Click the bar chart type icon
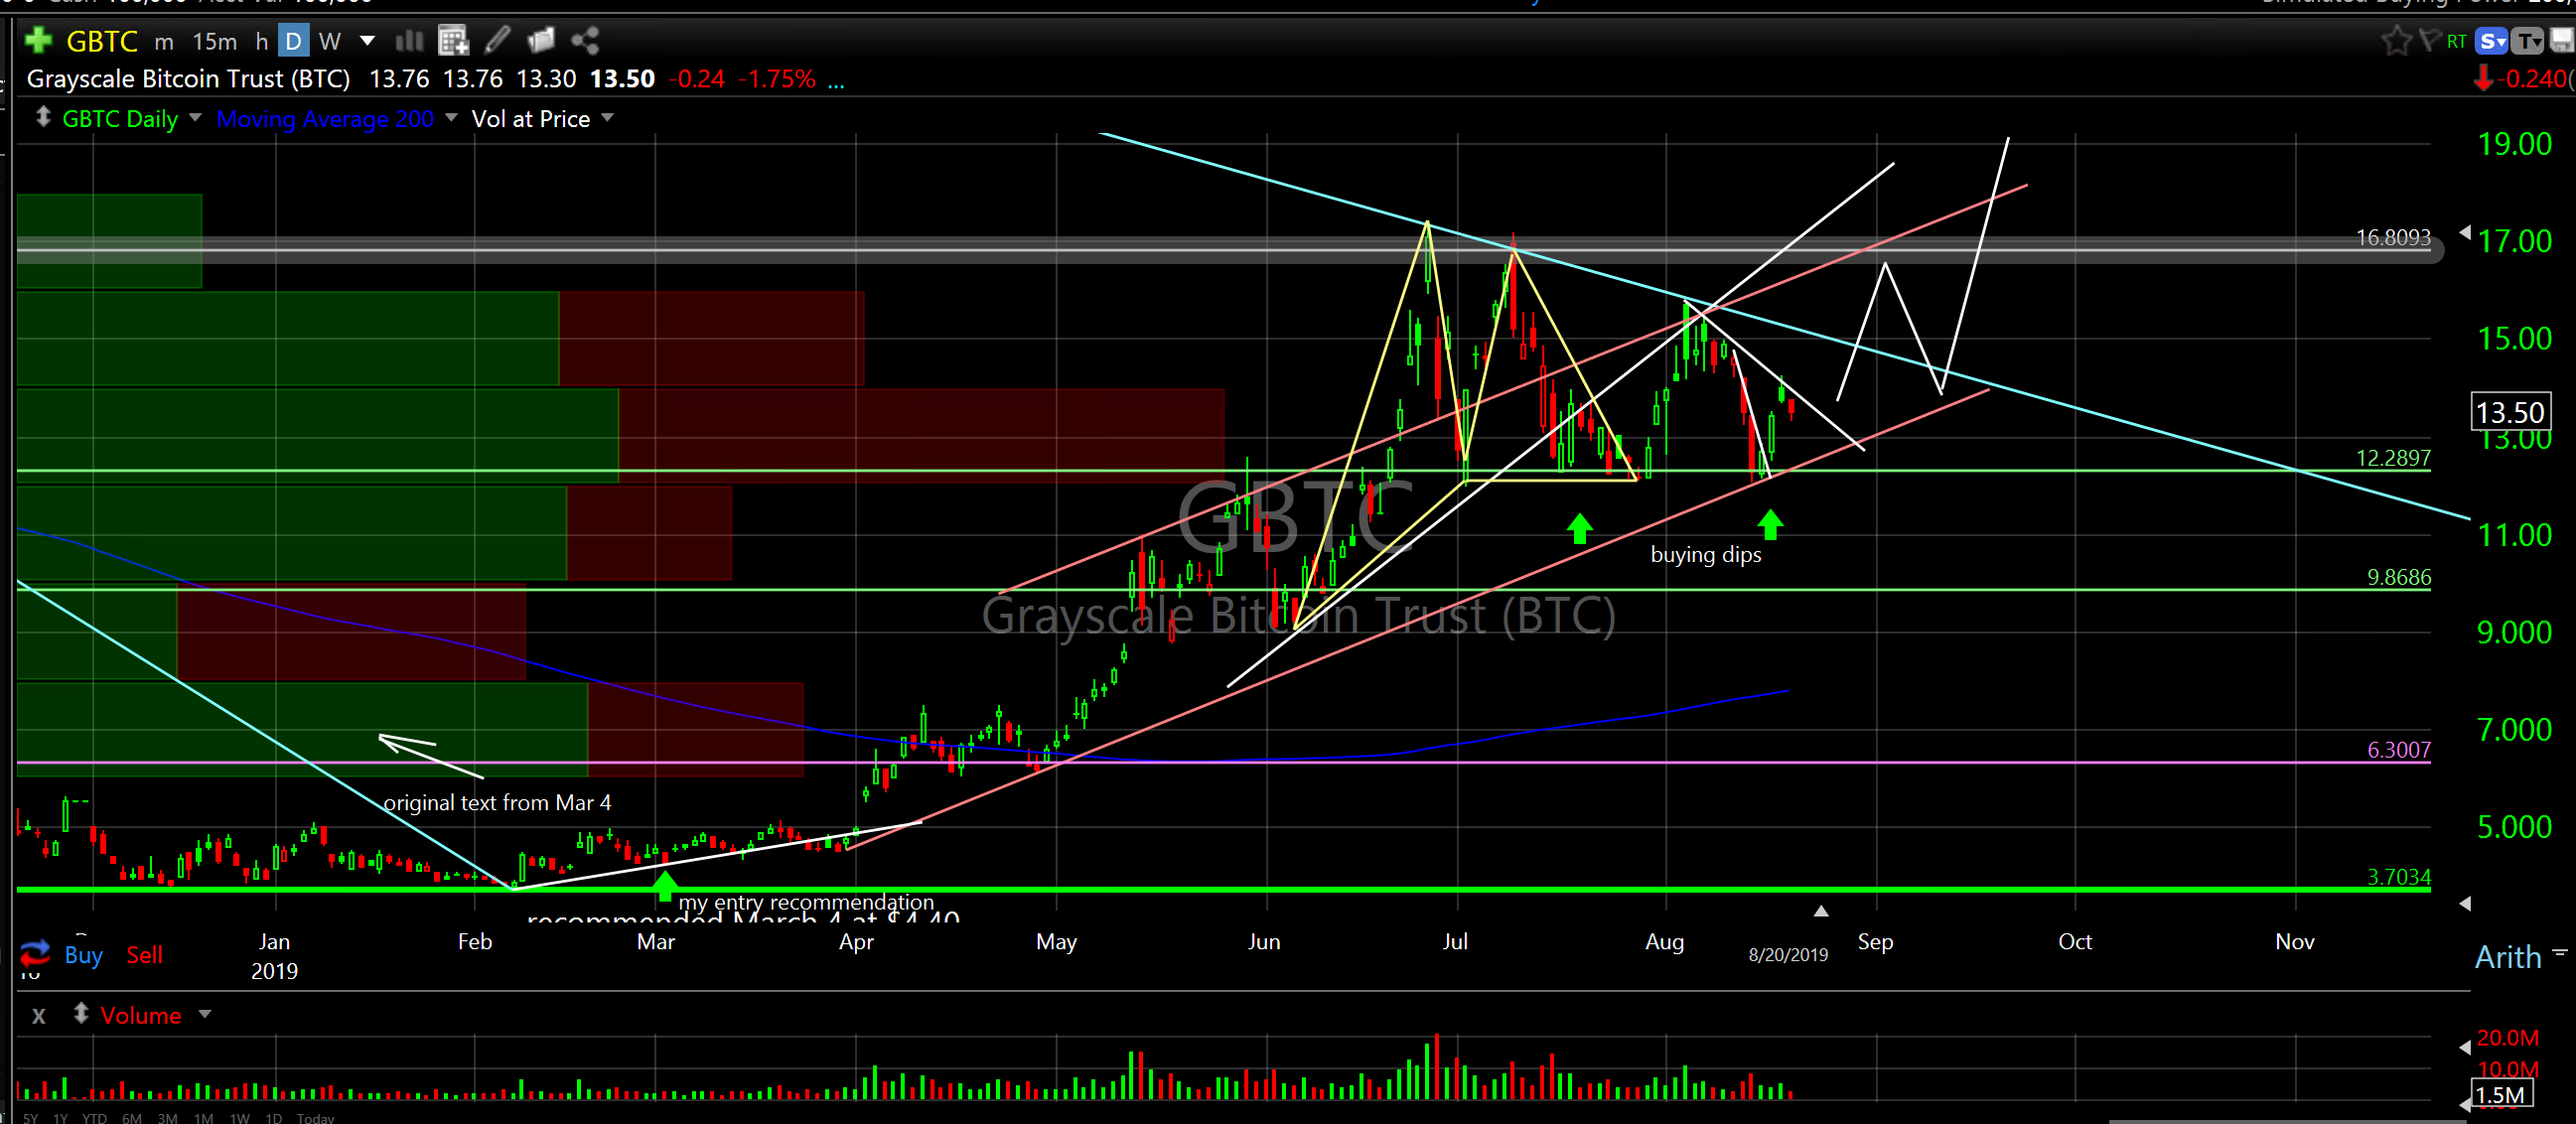Screen dimensions: 2576x1124 [x=409, y=41]
